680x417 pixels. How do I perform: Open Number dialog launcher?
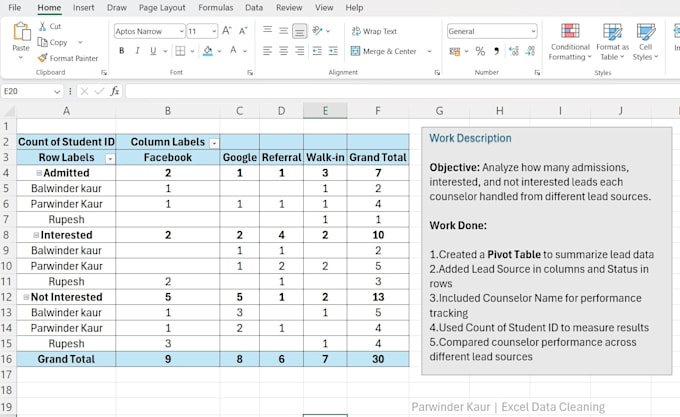pos(537,73)
